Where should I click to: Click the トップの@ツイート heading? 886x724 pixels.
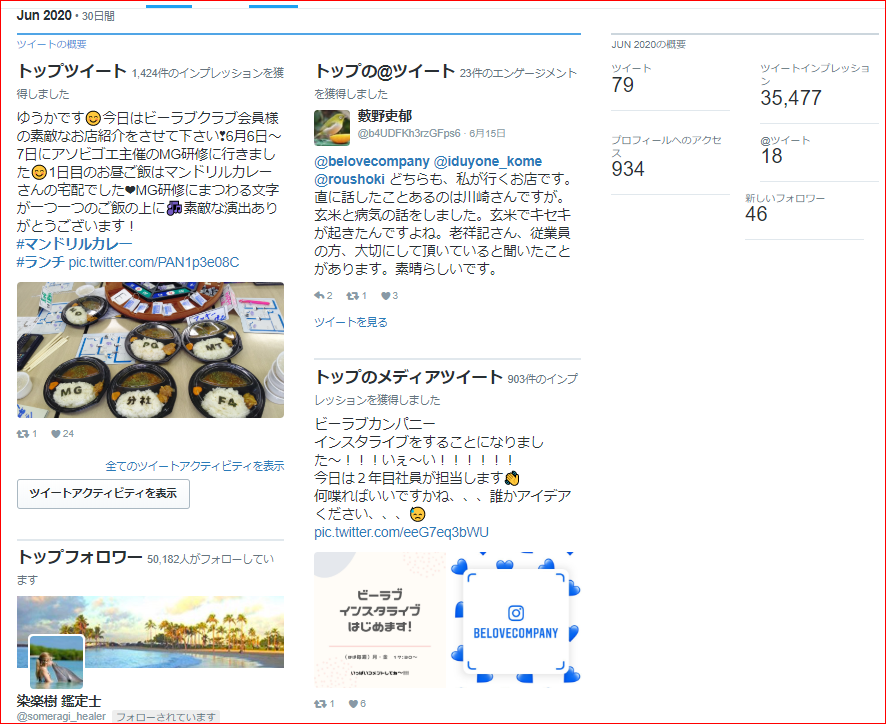[385, 71]
